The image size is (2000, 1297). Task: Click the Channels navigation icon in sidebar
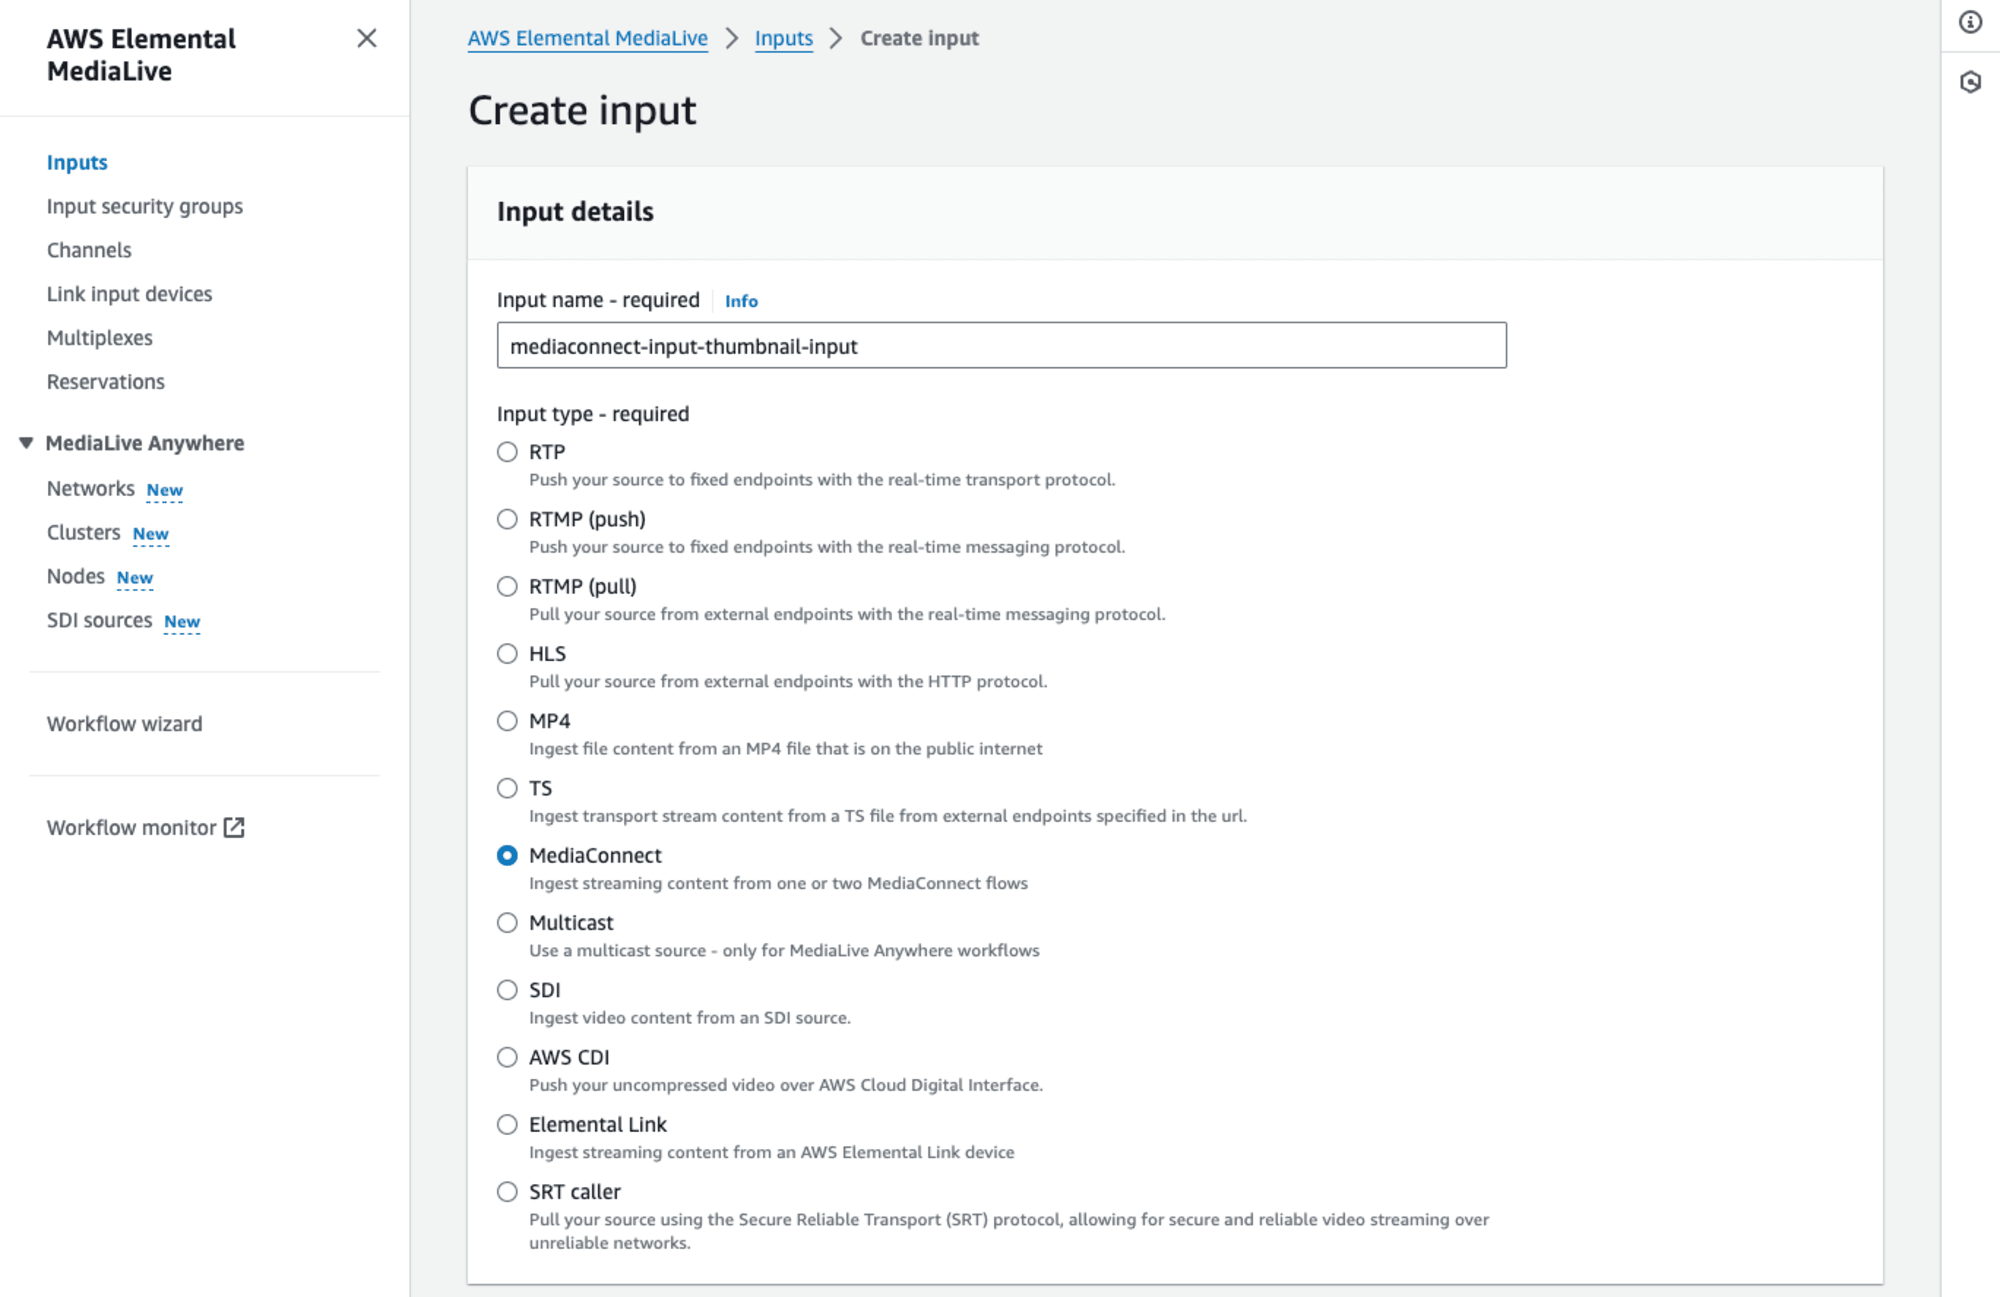point(89,249)
